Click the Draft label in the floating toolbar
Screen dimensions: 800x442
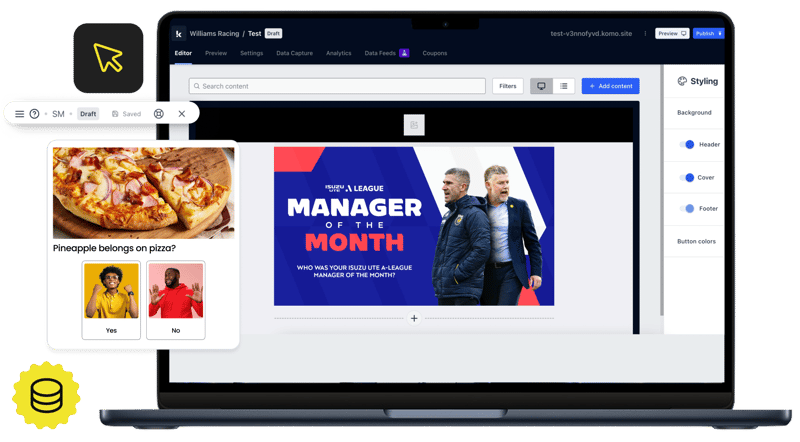point(88,114)
